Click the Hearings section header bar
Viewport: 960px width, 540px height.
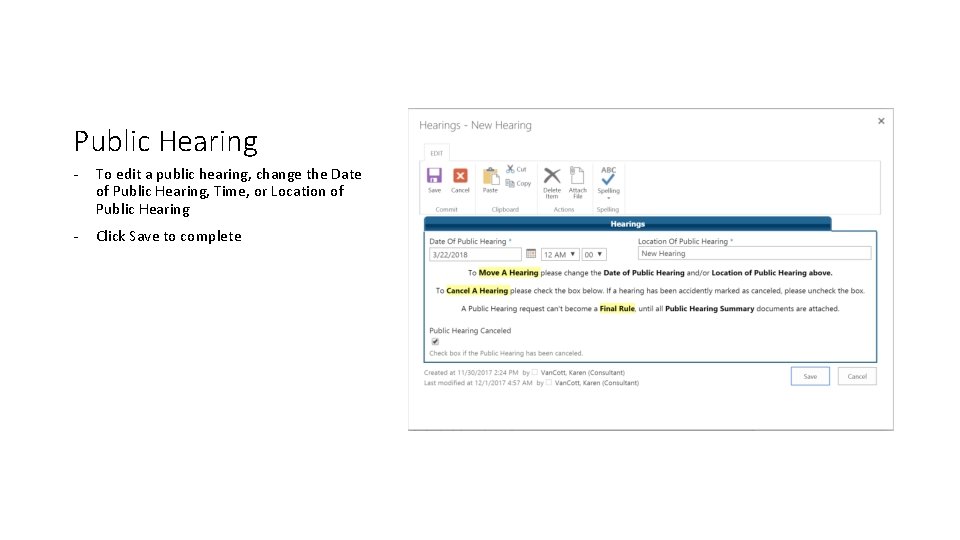628,224
